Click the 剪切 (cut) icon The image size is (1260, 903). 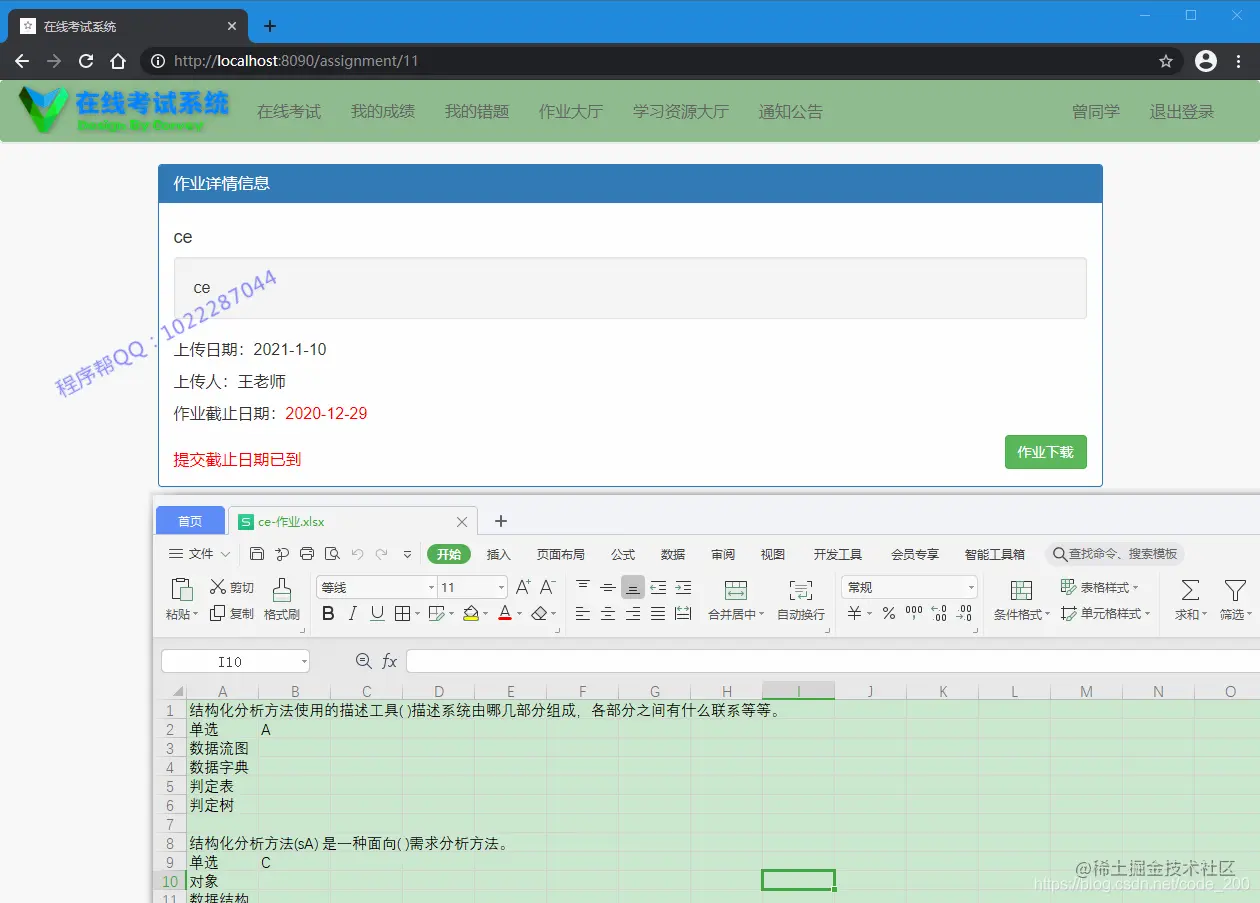tap(229, 589)
